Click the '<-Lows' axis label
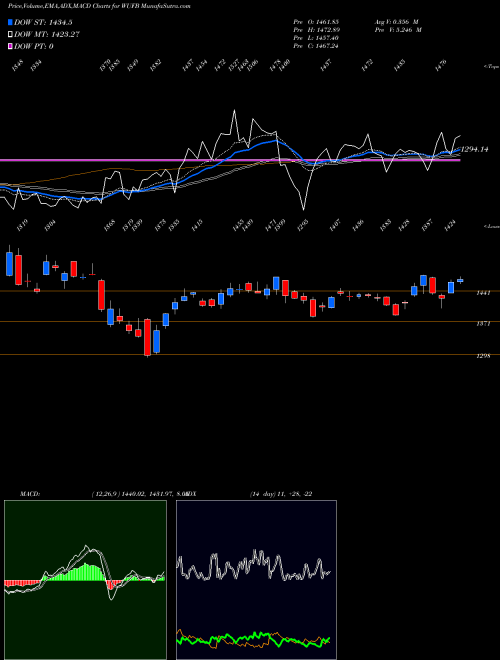Image resolution: width=500 pixels, height=660 pixels. [491, 226]
